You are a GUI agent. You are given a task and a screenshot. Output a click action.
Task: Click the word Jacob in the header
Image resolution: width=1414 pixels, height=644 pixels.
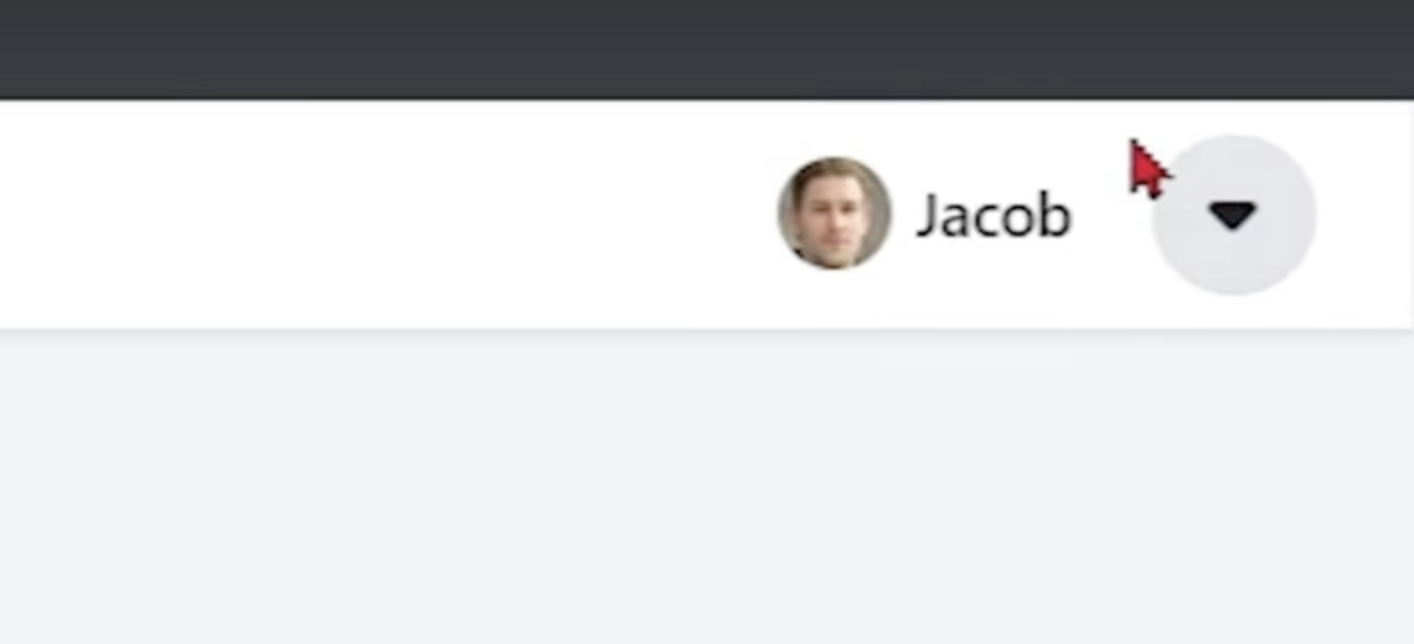[x=993, y=215]
